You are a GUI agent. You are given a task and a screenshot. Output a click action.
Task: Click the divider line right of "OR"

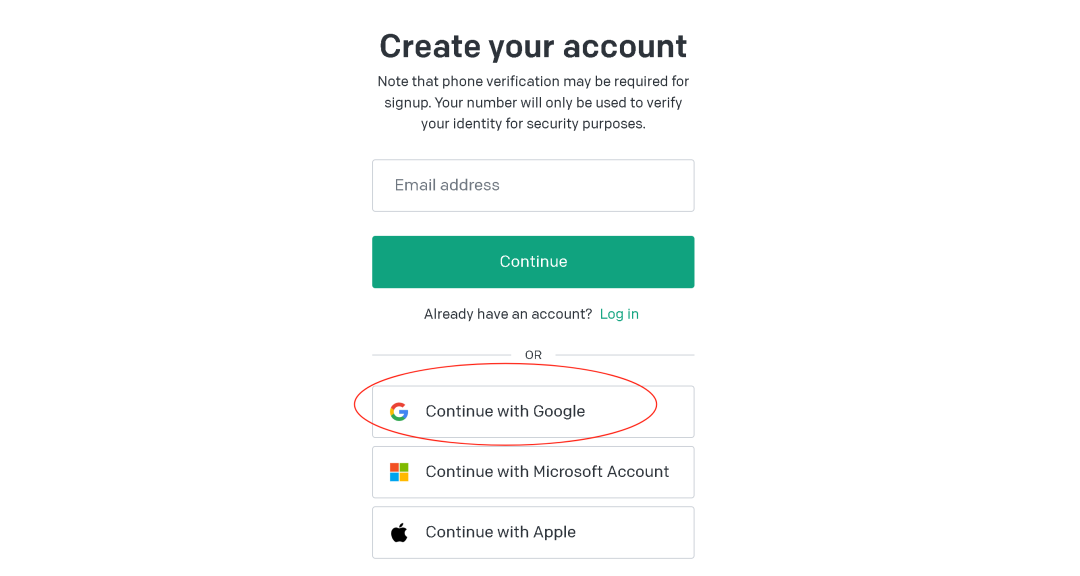[625, 355]
